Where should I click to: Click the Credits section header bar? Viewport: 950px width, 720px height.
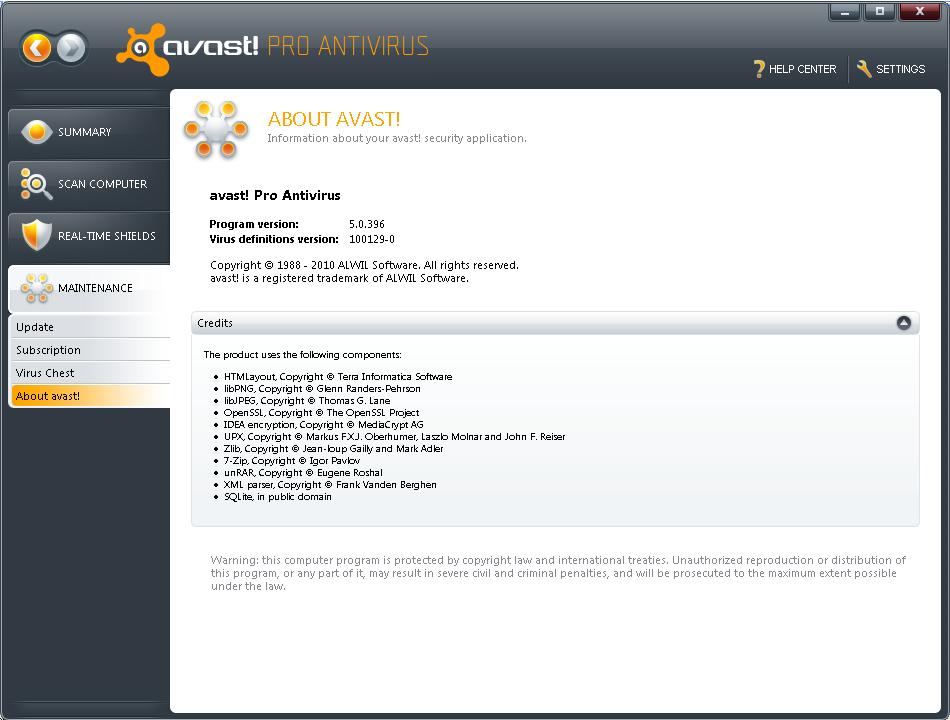click(x=555, y=323)
